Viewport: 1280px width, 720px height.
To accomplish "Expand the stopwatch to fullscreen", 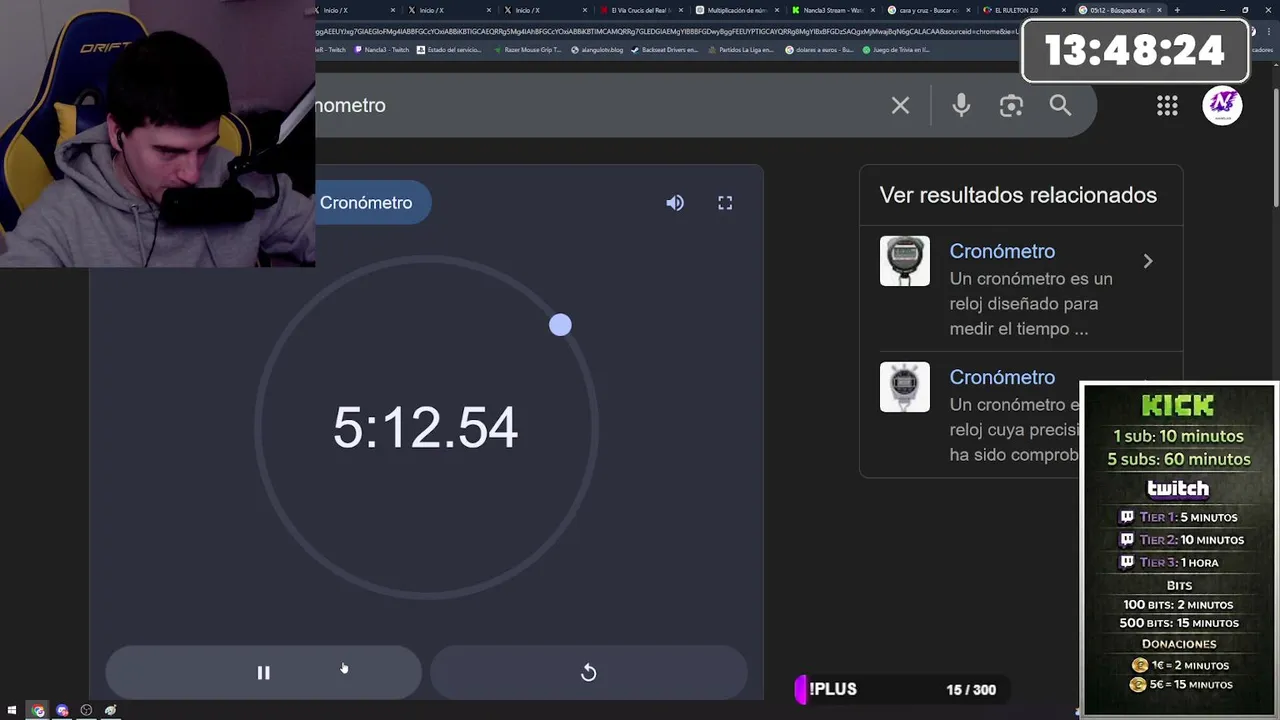I will point(725,203).
